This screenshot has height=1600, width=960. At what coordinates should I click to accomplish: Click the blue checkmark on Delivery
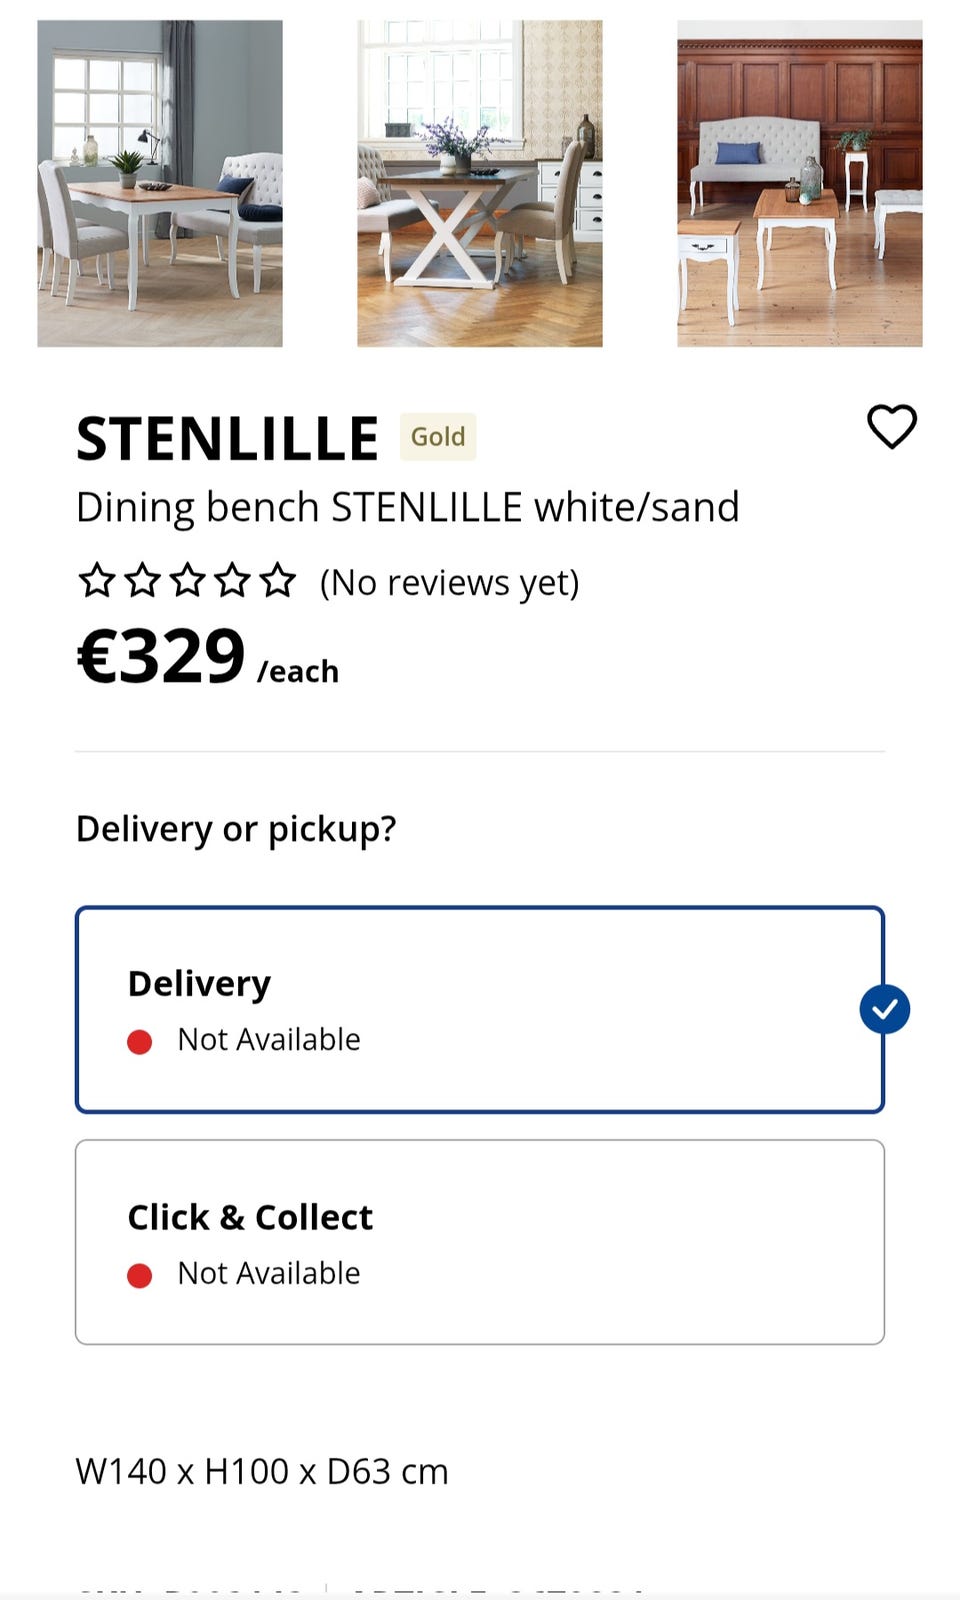884,1009
